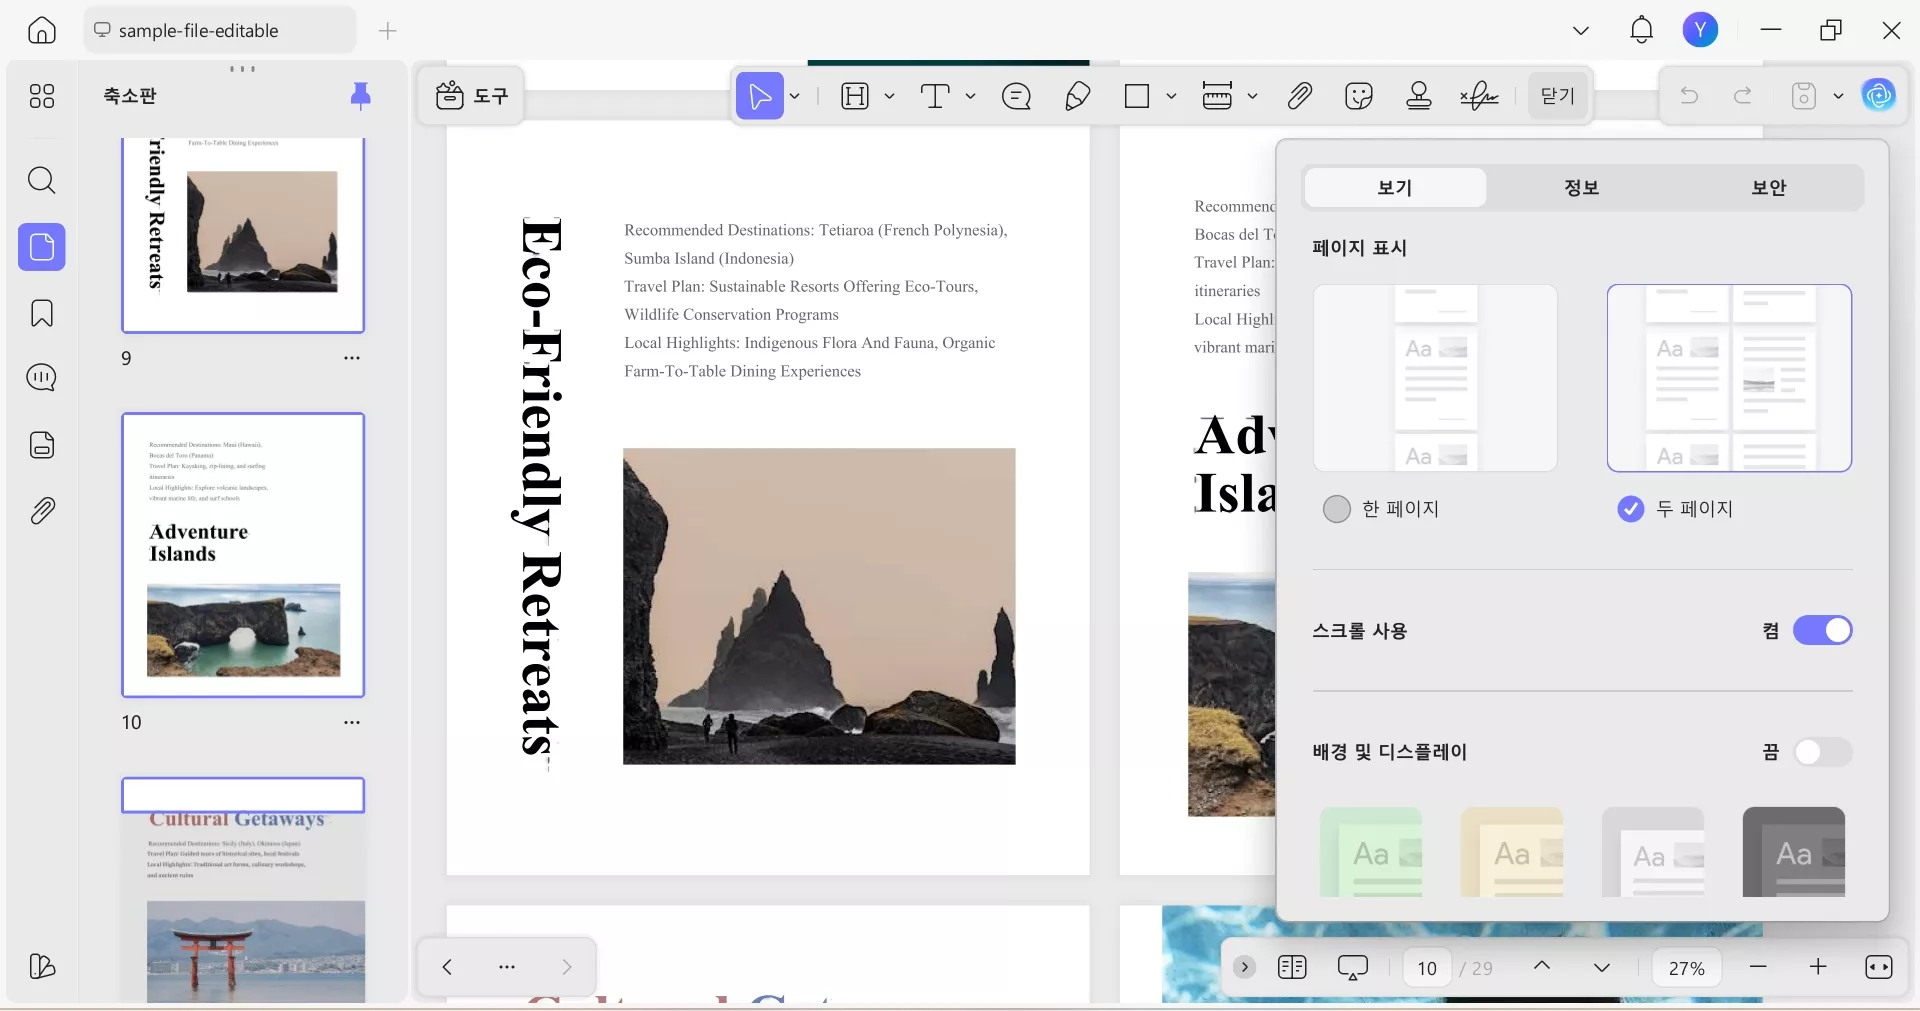
Task: Open page 10 thumbnail options menu
Action: pyautogui.click(x=352, y=722)
